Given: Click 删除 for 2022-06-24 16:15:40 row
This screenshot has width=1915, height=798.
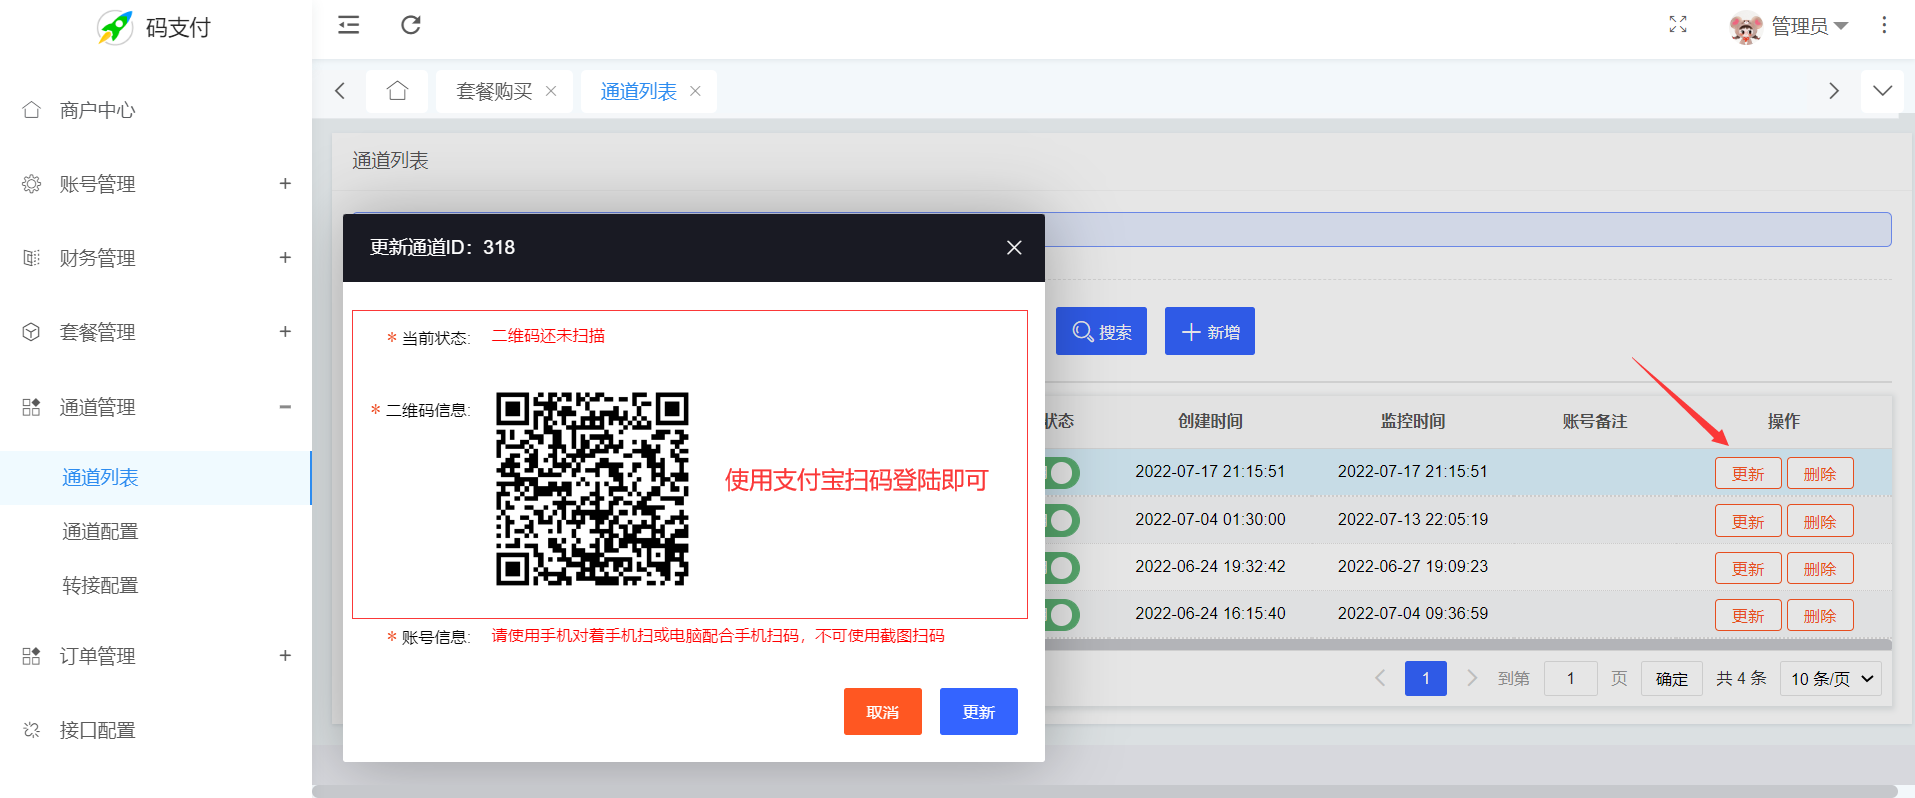Looking at the screenshot, I should click(x=1820, y=615).
